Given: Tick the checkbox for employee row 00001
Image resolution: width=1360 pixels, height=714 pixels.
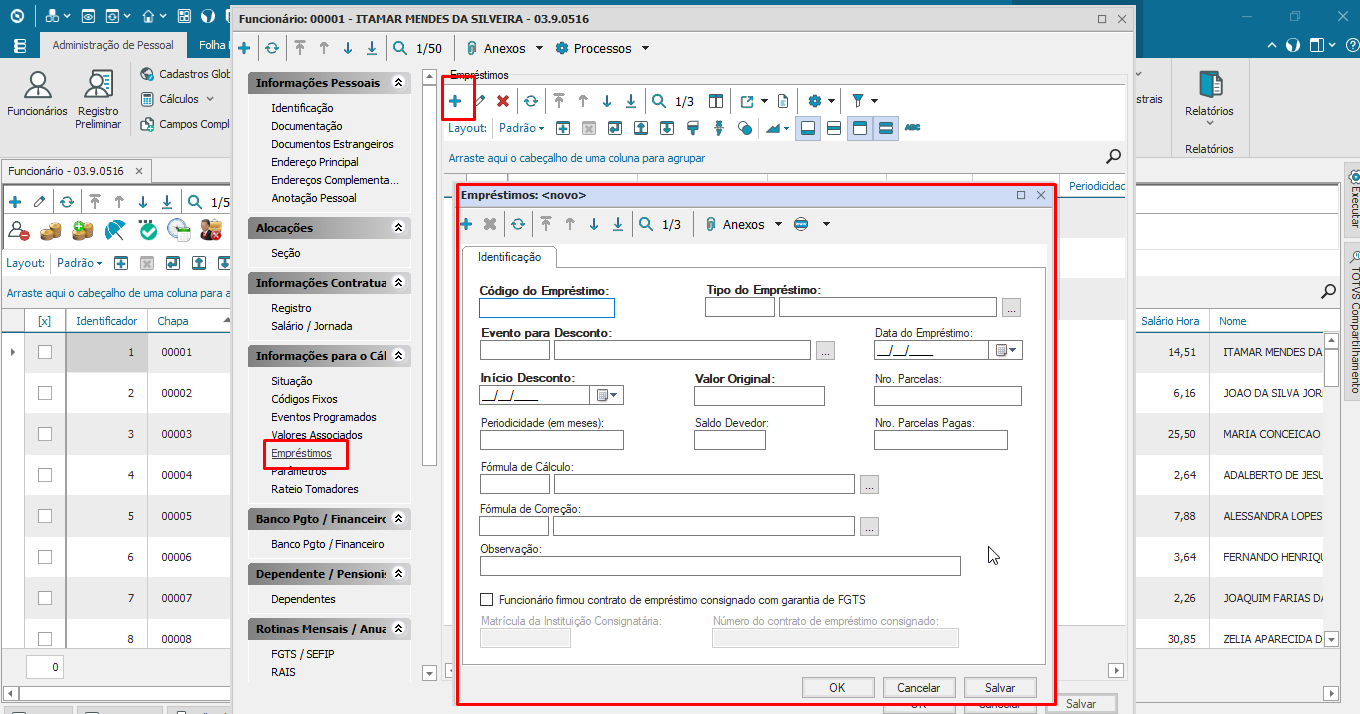Looking at the screenshot, I should (45, 352).
